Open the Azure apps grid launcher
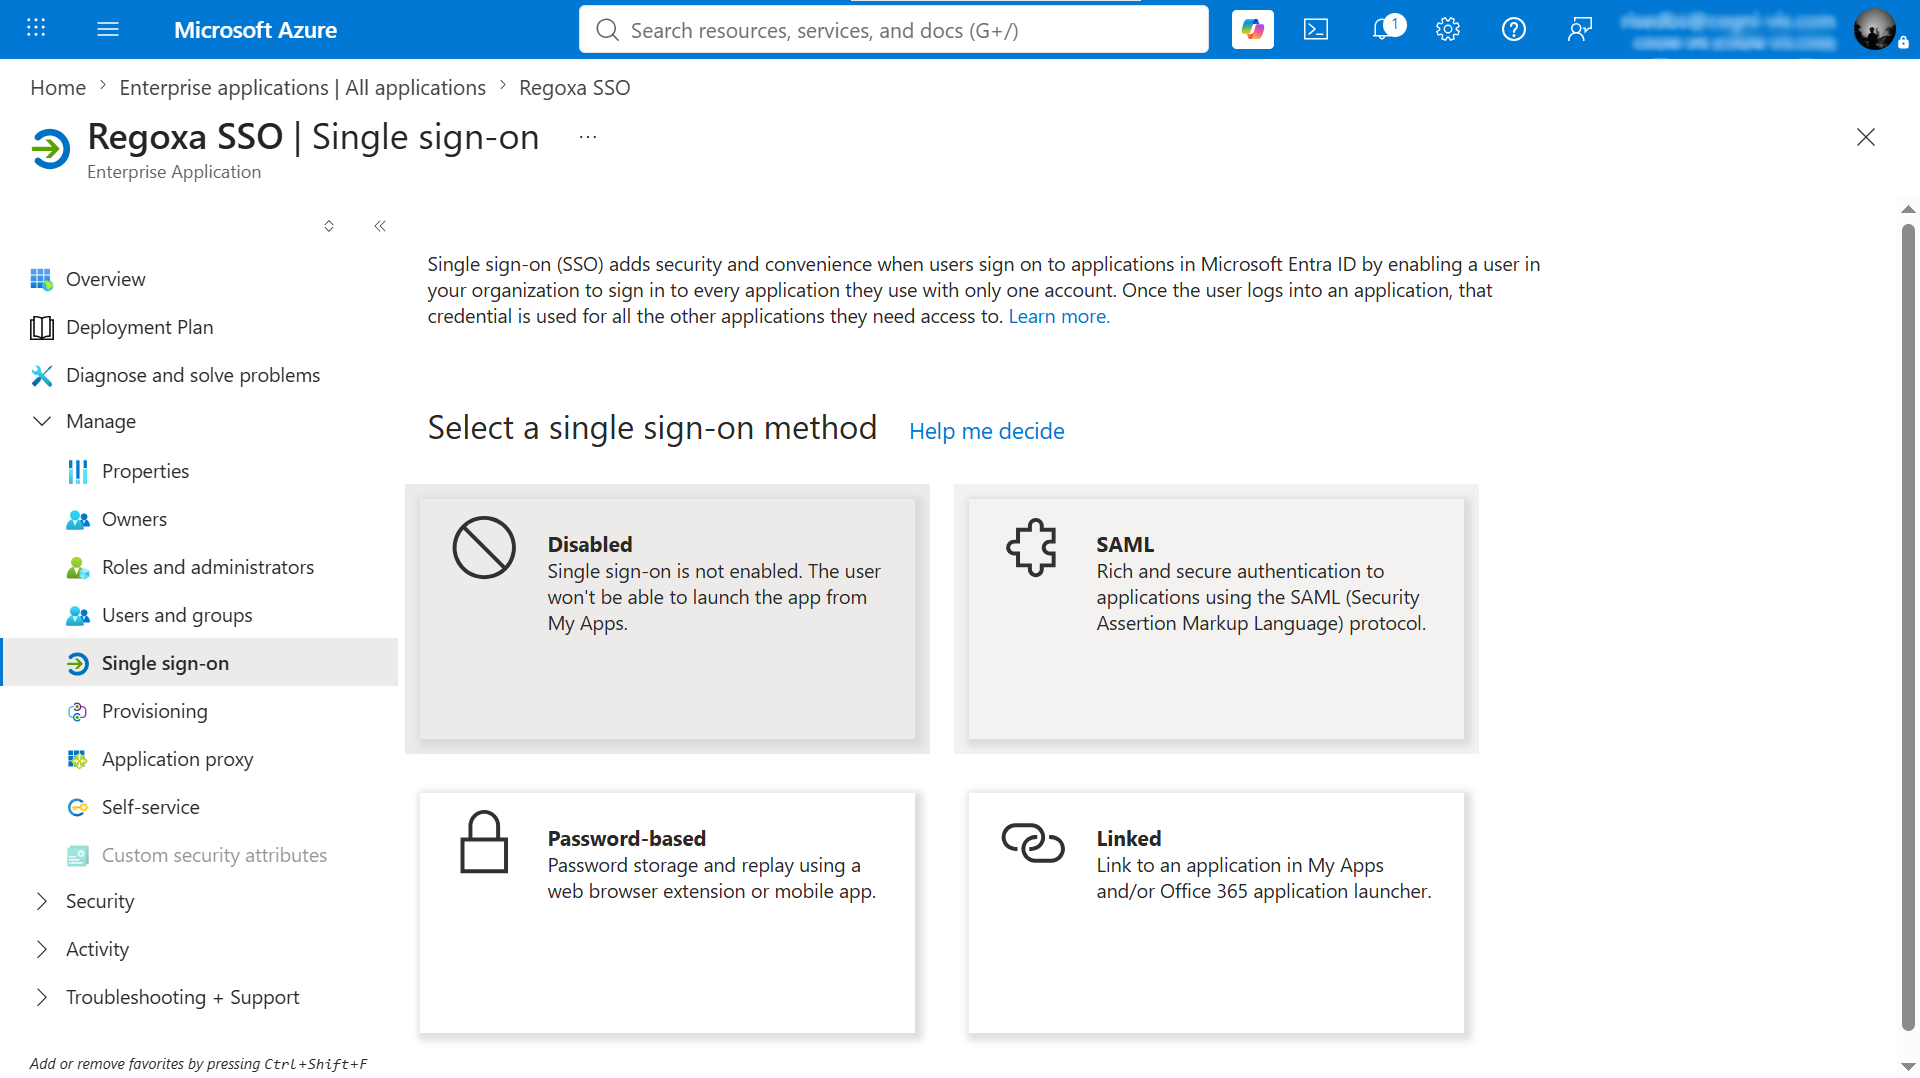Screen dimensions: 1920x1078 point(36,29)
